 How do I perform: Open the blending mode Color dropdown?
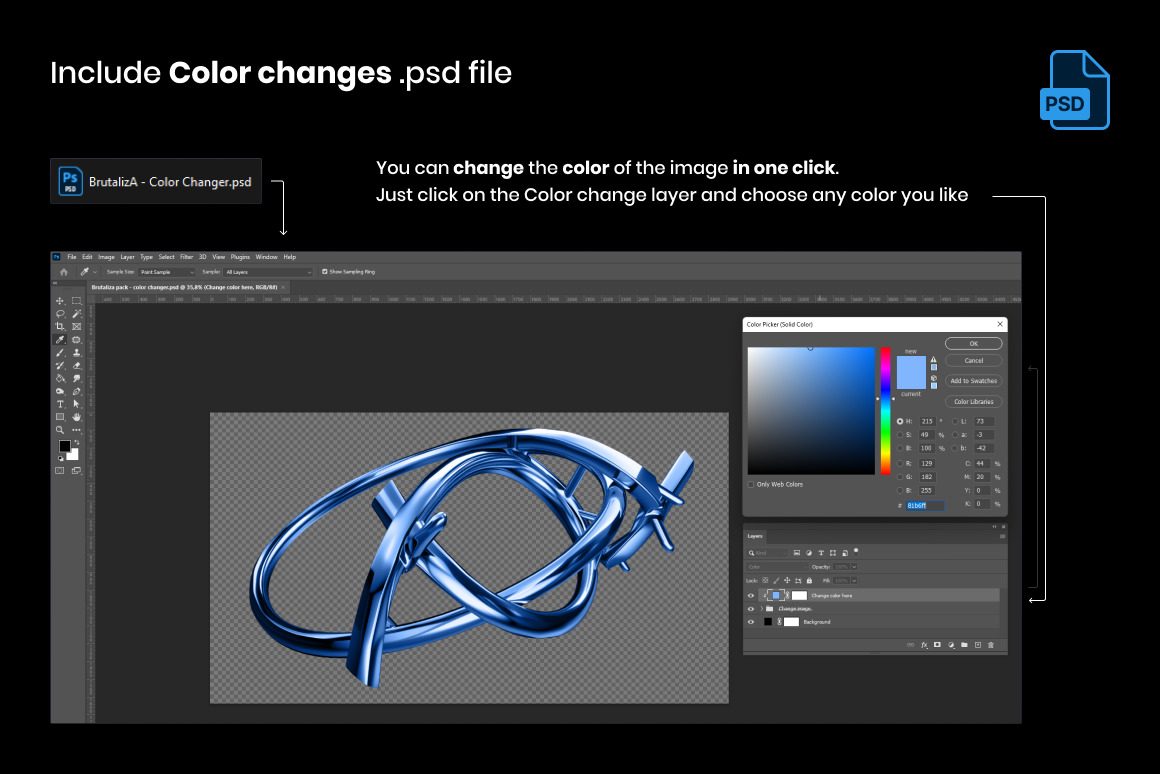(777, 567)
